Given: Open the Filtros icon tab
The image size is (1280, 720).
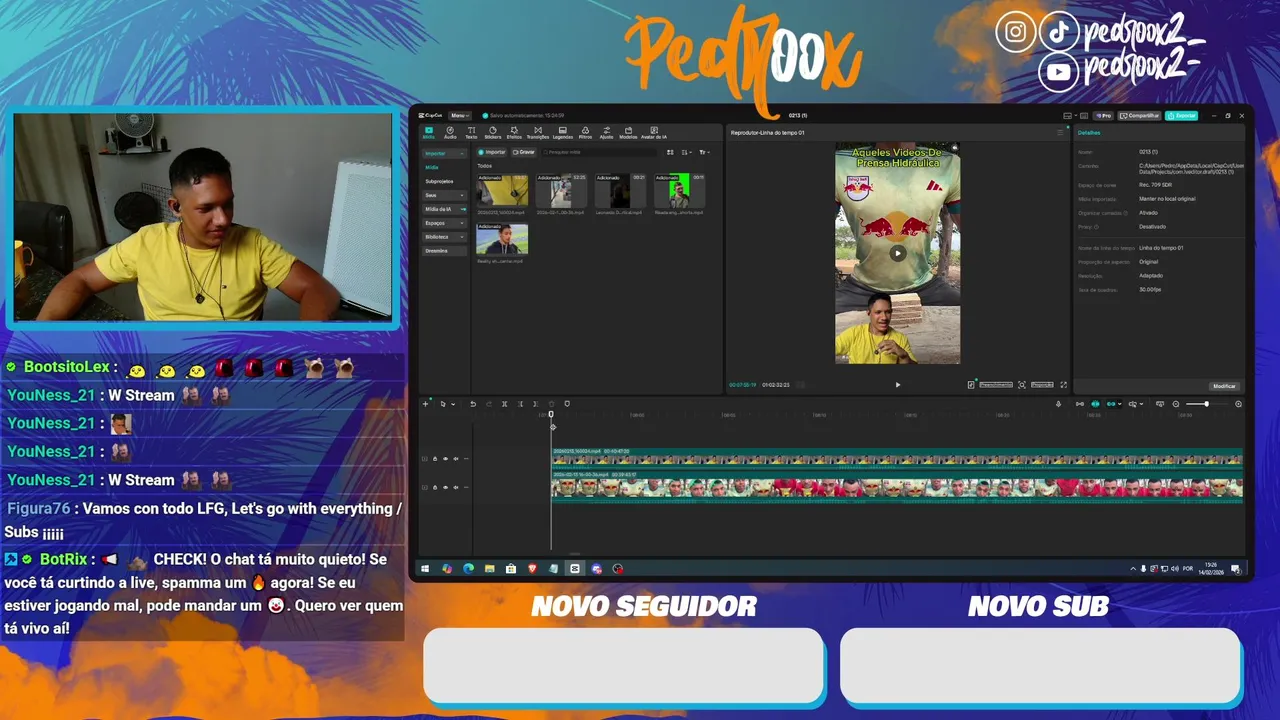Looking at the screenshot, I should pyautogui.click(x=585, y=132).
